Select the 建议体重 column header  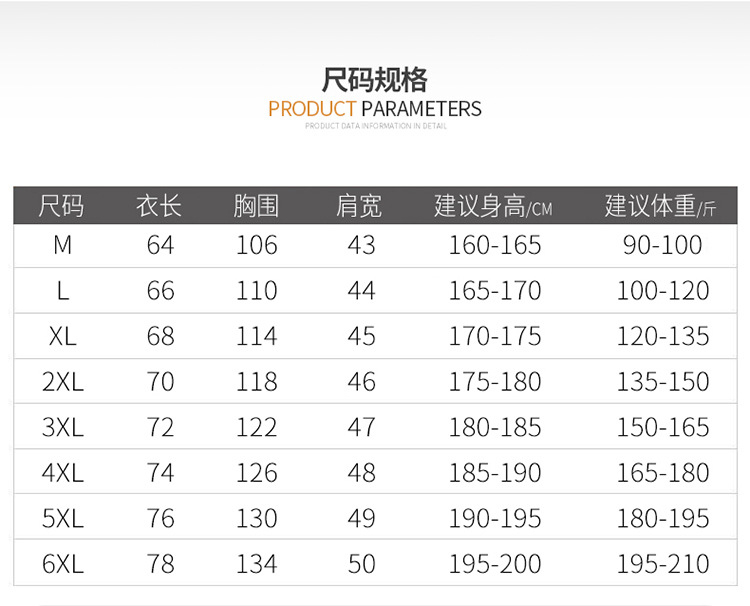(661, 206)
